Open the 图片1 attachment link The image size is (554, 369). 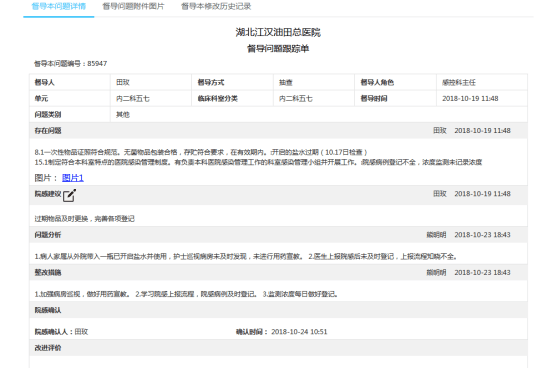coord(73,178)
